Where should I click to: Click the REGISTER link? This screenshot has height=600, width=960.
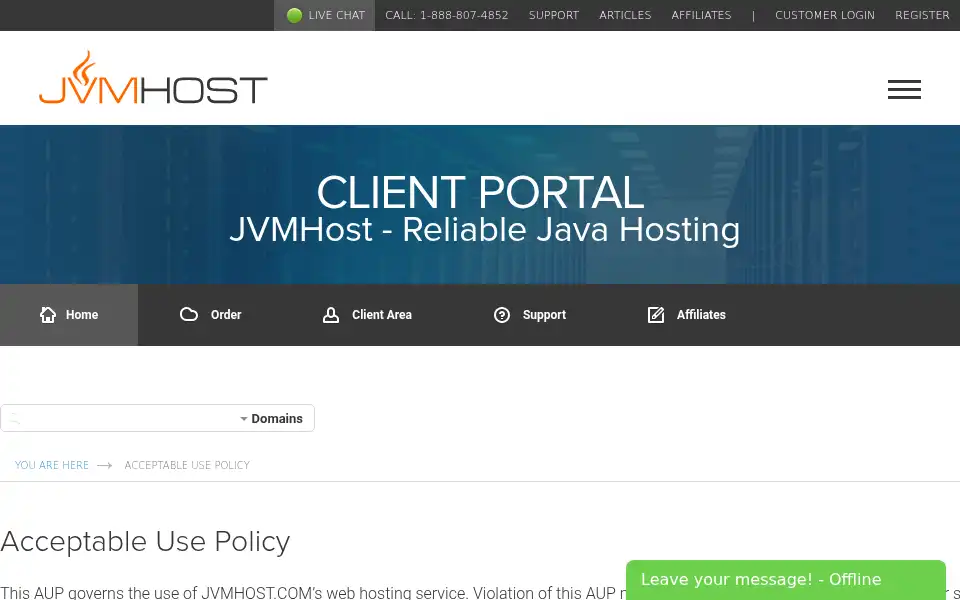pos(922,15)
